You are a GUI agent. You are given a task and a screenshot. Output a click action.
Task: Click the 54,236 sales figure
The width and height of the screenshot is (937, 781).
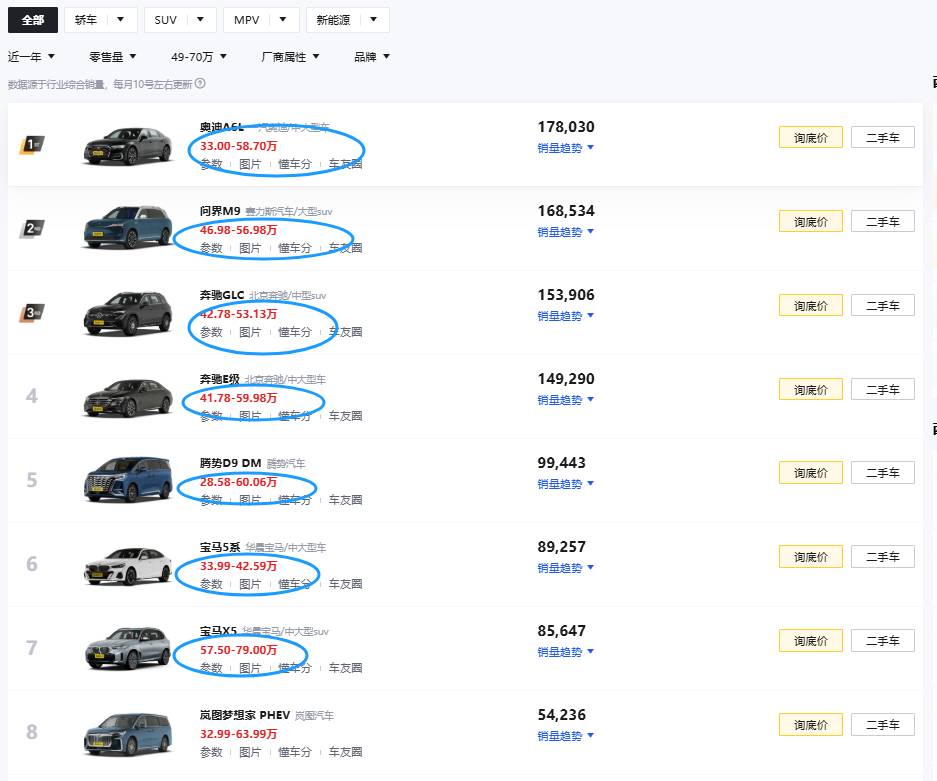(x=562, y=715)
